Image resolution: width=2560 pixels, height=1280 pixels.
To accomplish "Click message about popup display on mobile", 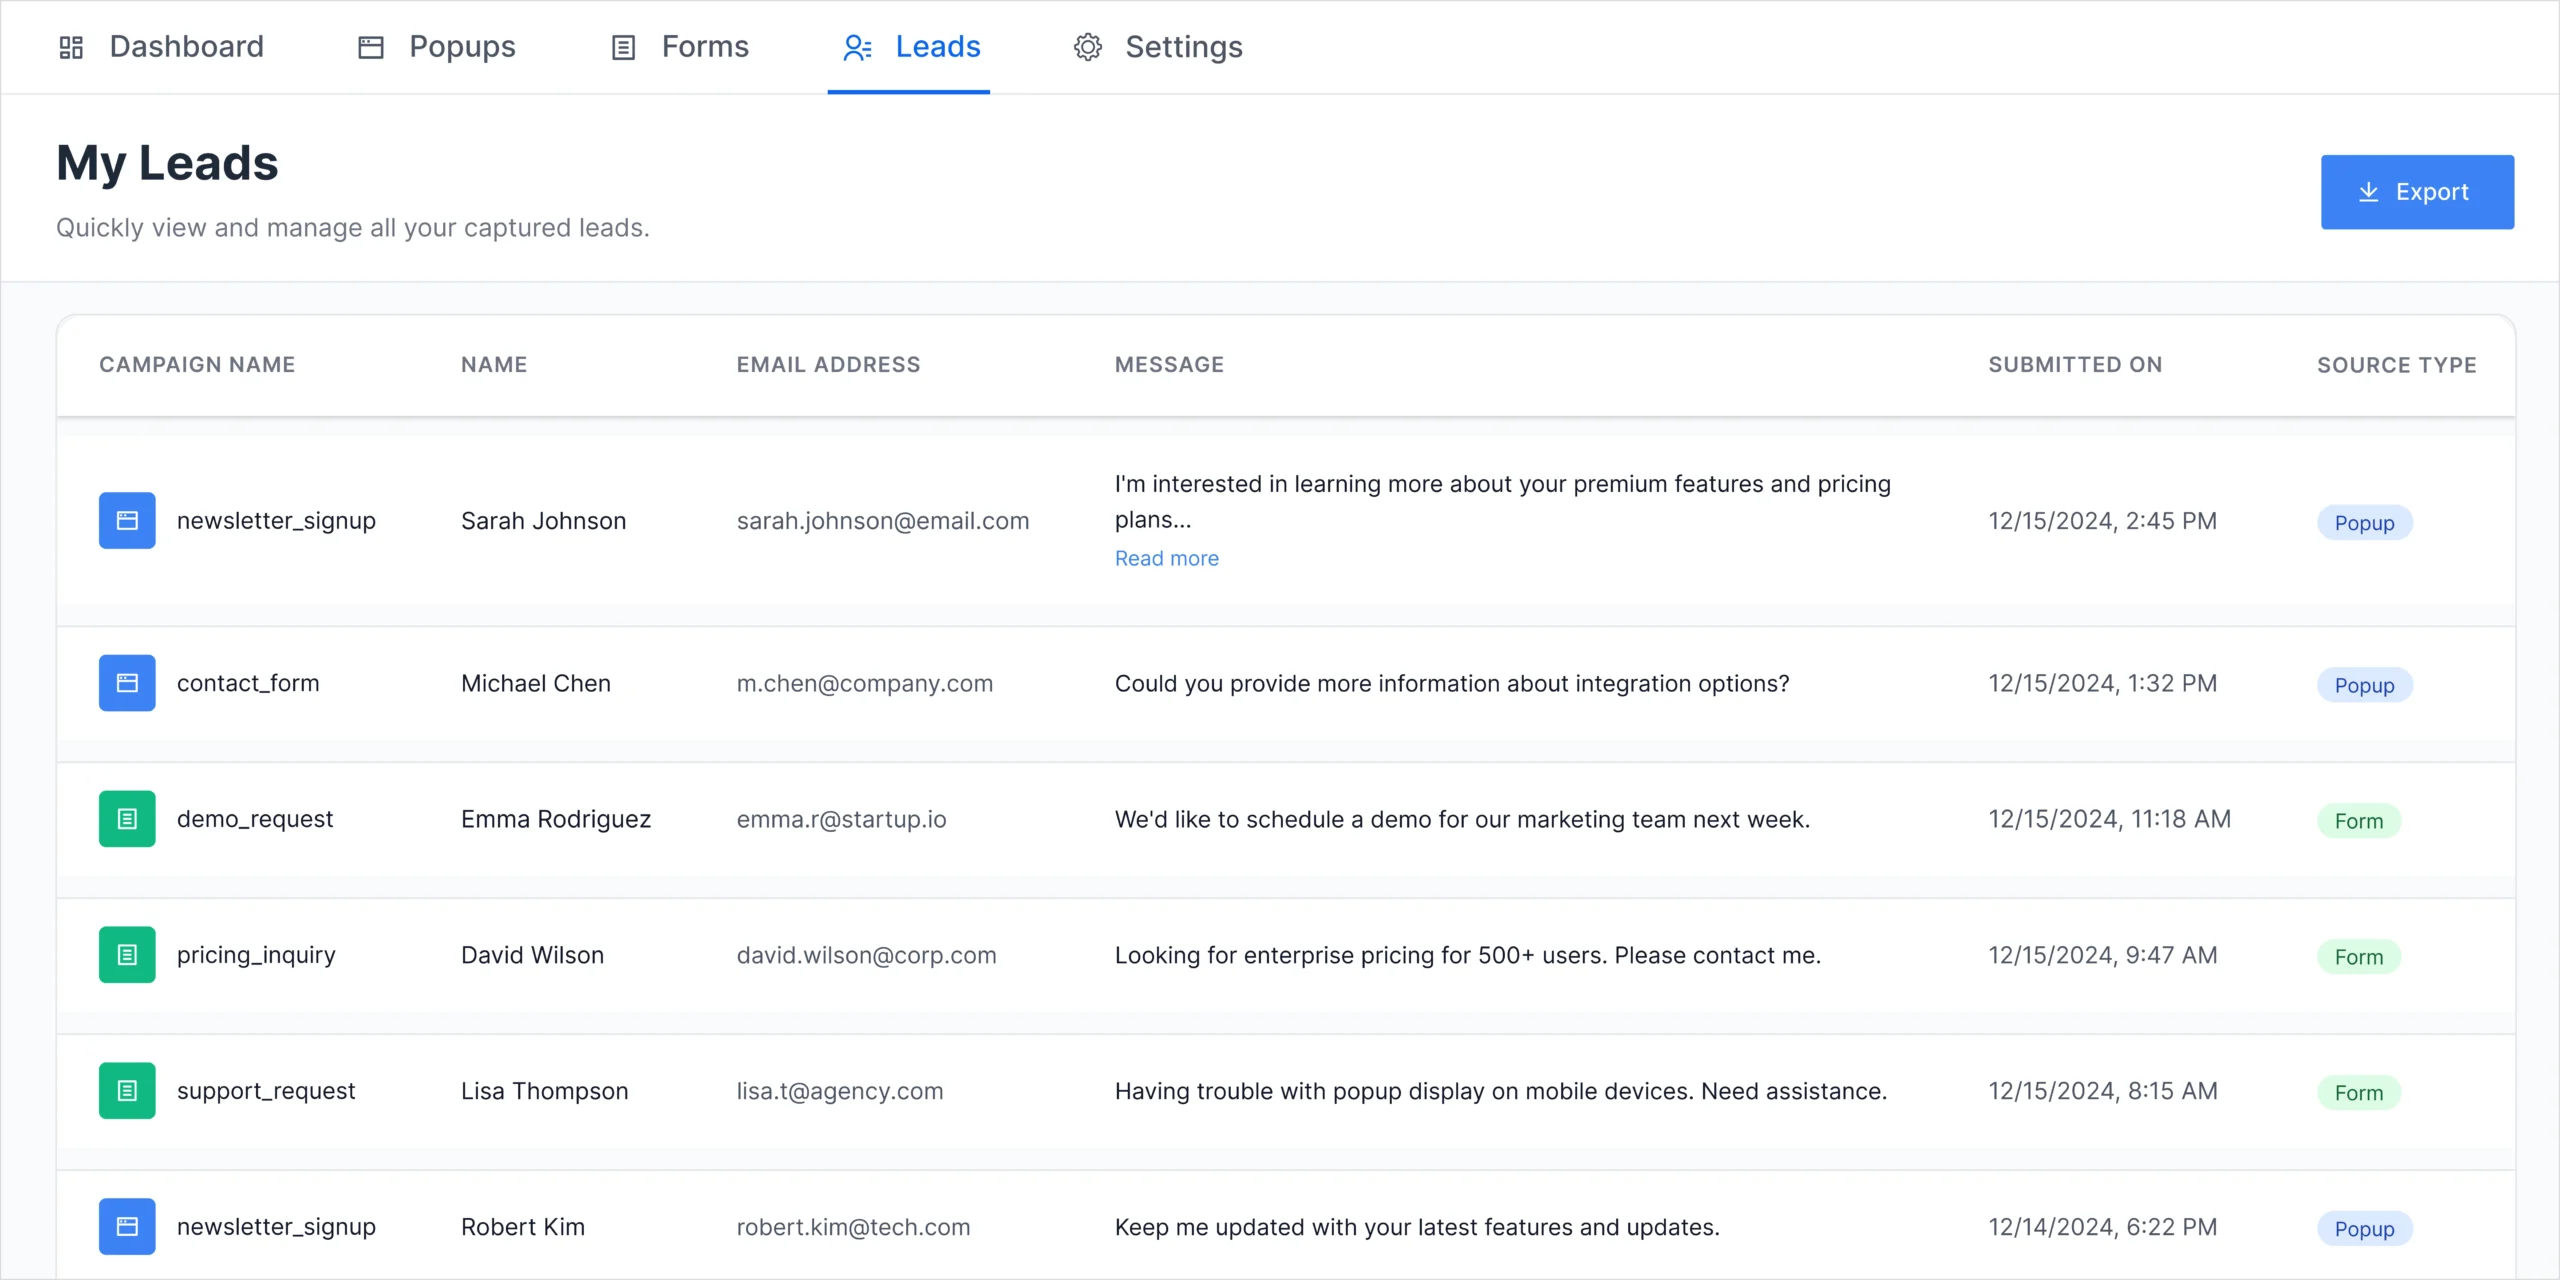I will 1501,1091.
